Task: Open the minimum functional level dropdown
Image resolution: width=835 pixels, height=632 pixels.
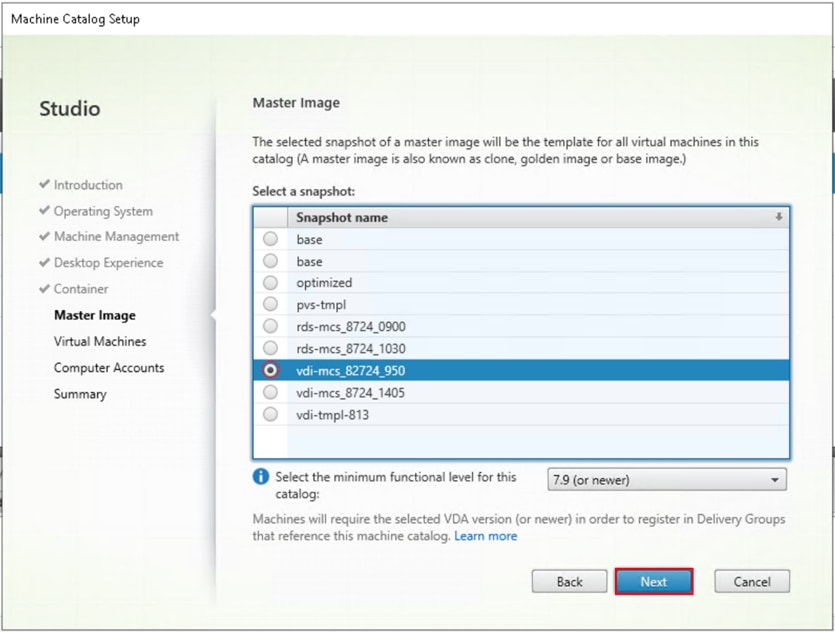Action: click(667, 480)
